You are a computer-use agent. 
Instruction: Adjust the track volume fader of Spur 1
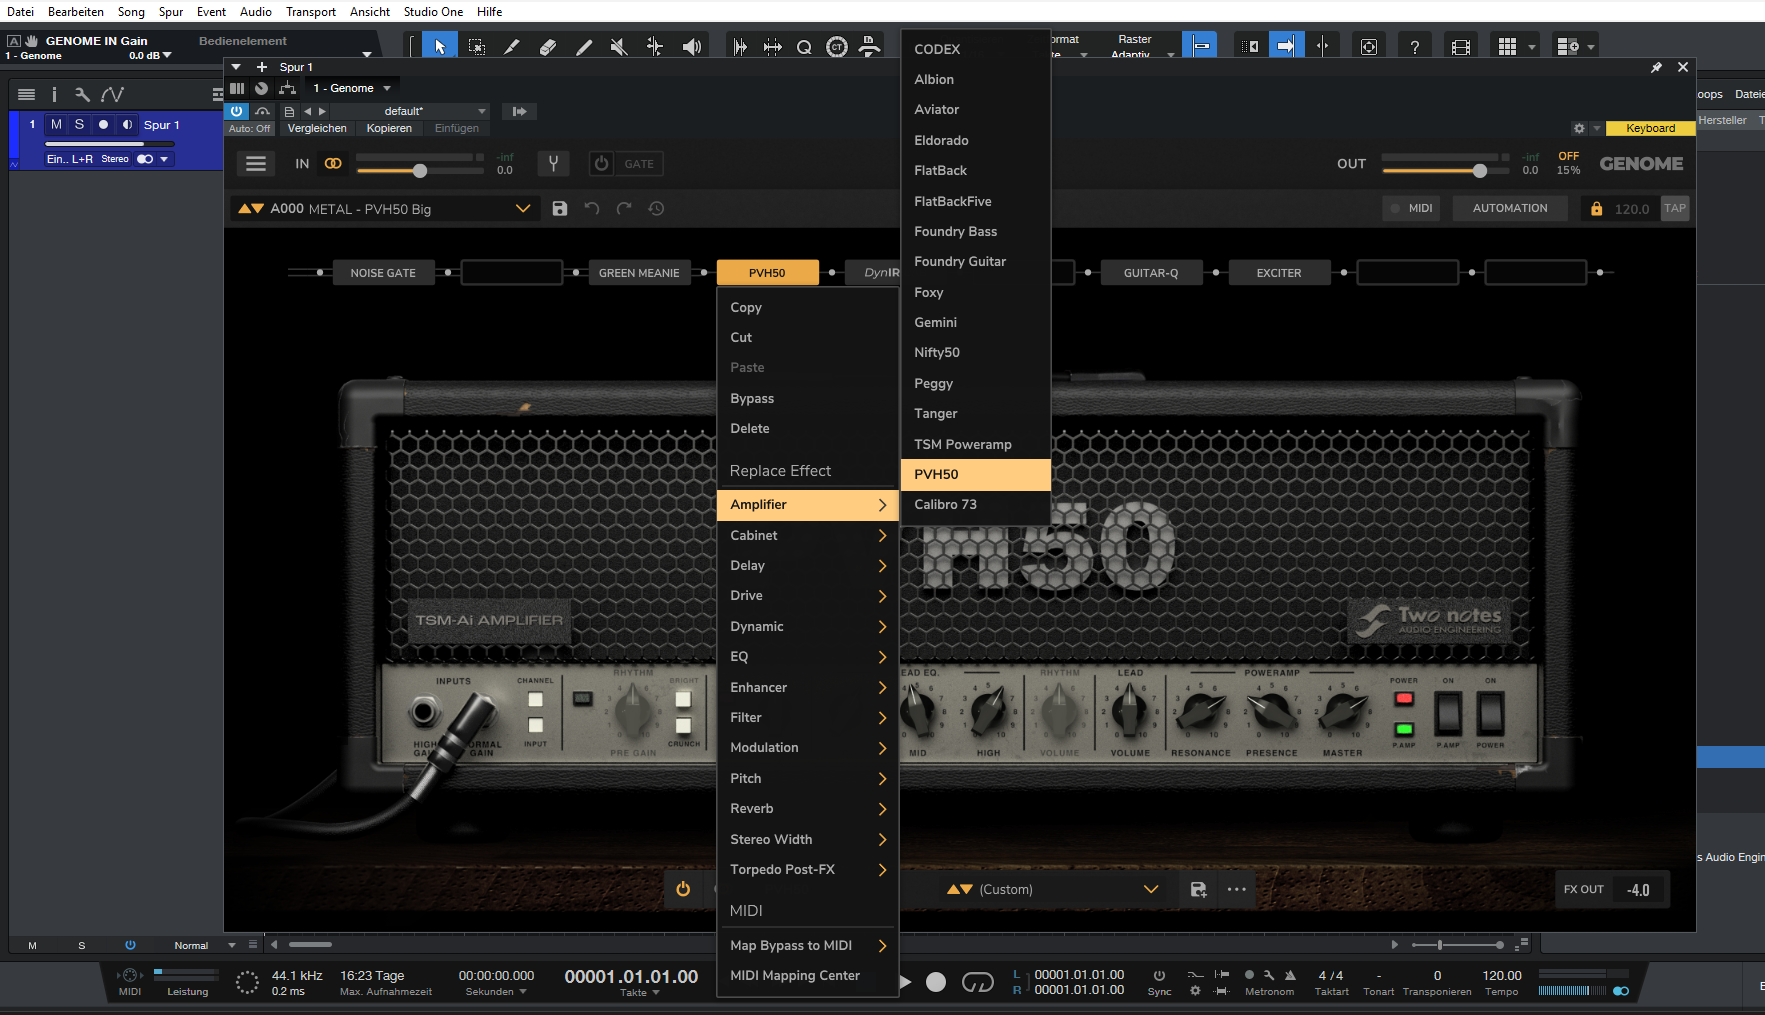click(108, 144)
